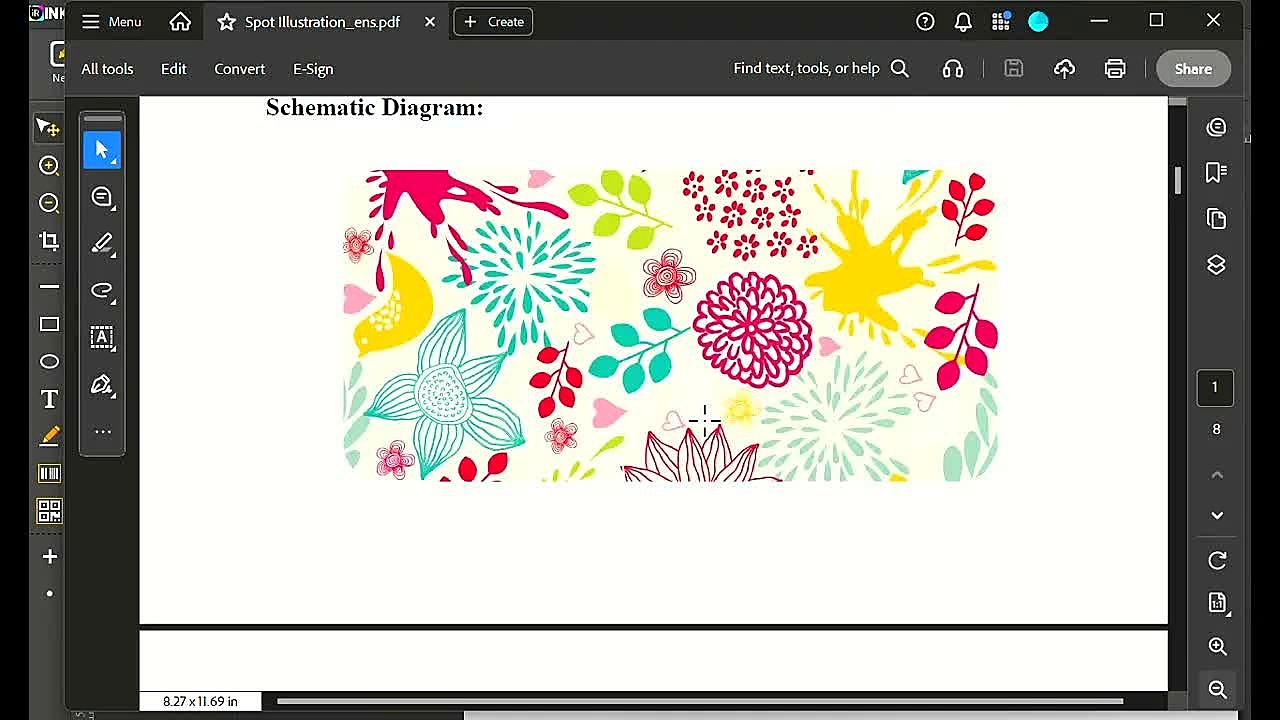This screenshot has height=720, width=1280.
Task: Choose the E-Sign option
Action: tap(313, 69)
